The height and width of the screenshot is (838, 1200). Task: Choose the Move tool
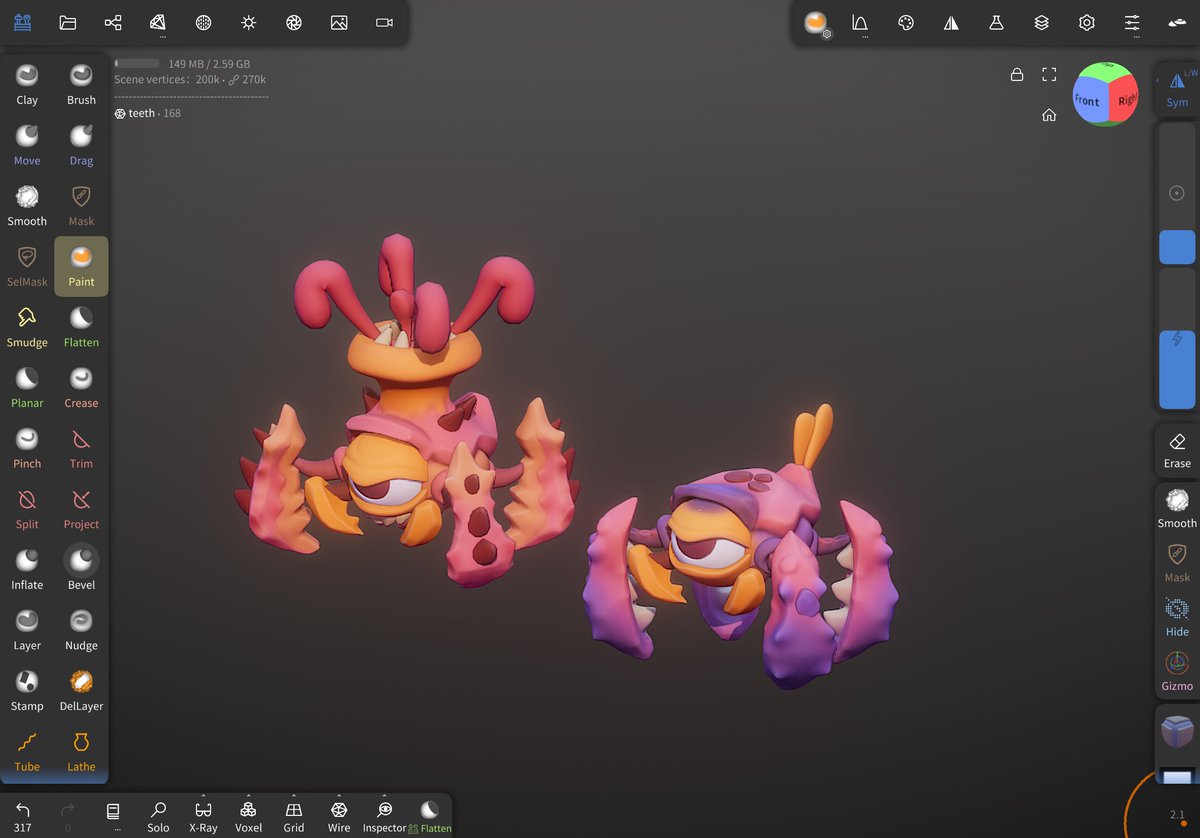pos(27,145)
